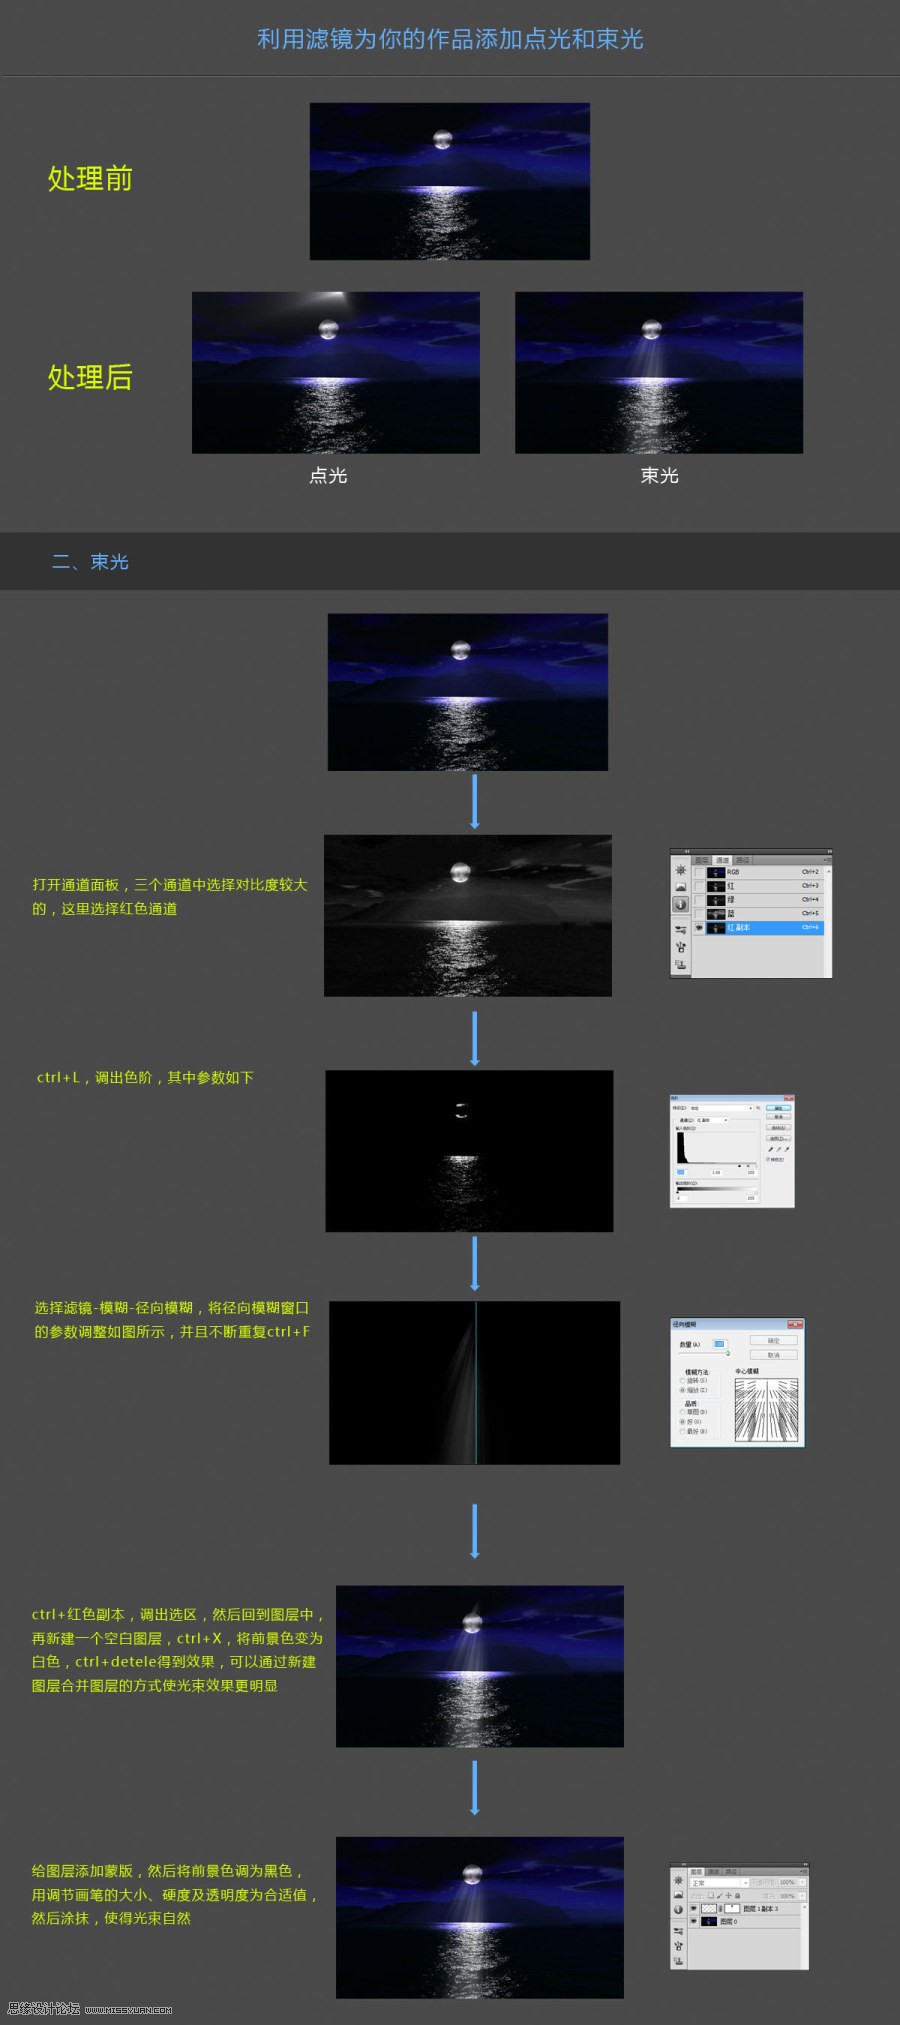This screenshot has height=2025, width=900.
Task: Select 草图 quality in the Radial Blur dialog
Action: pyautogui.click(x=682, y=1412)
